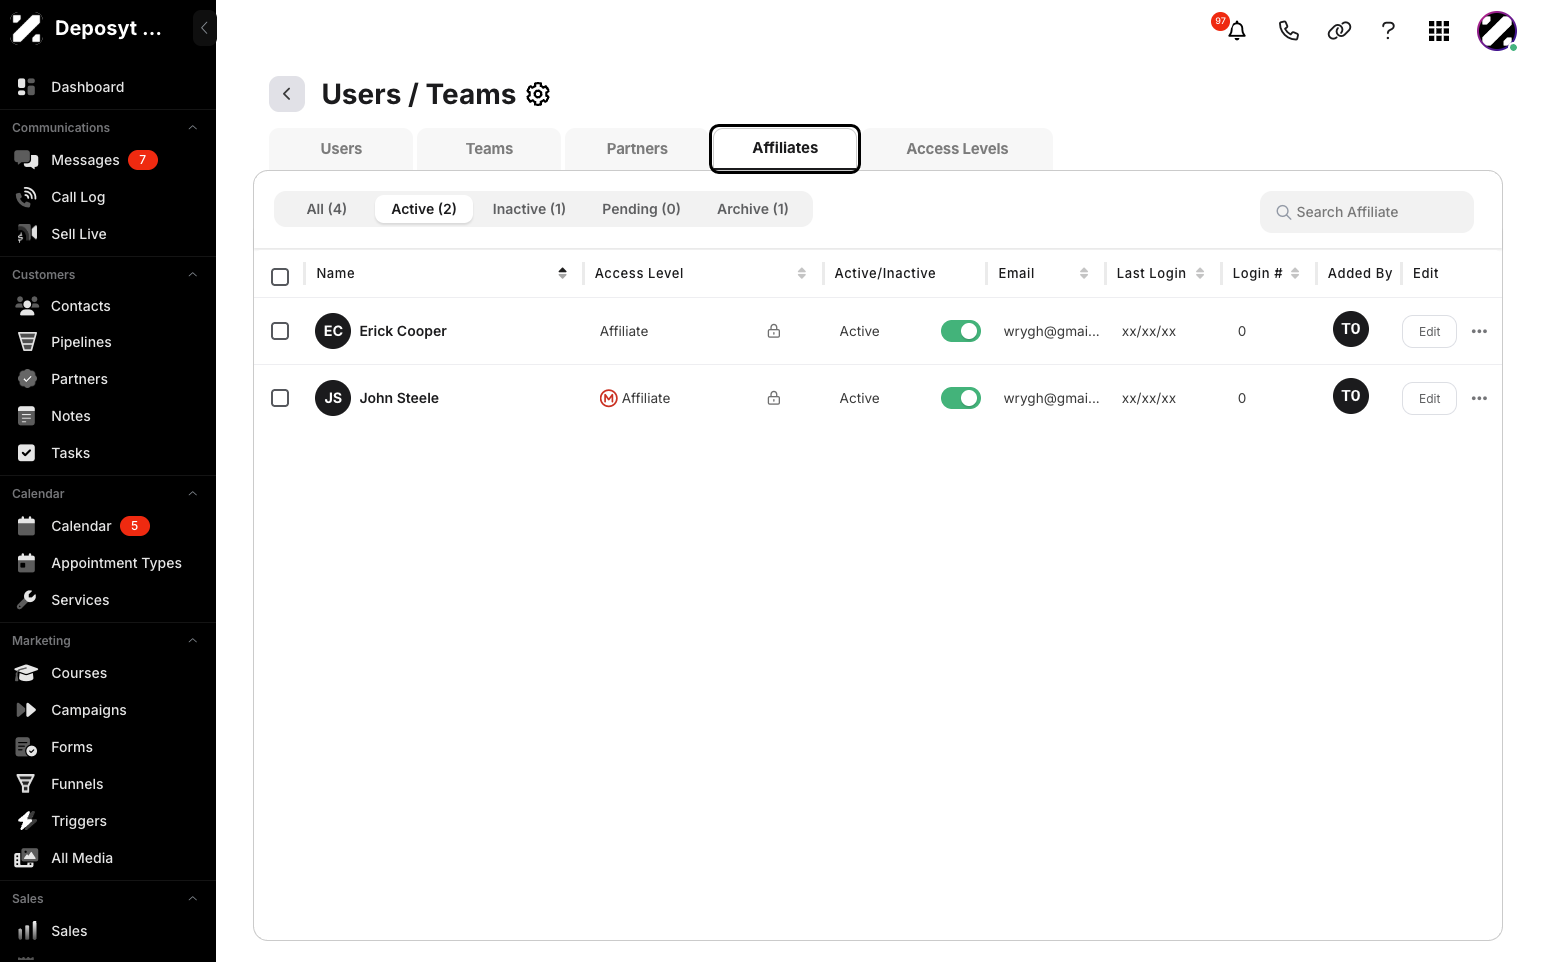Open the notifications bell
This screenshot has height=962, width=1541.
(1236, 30)
